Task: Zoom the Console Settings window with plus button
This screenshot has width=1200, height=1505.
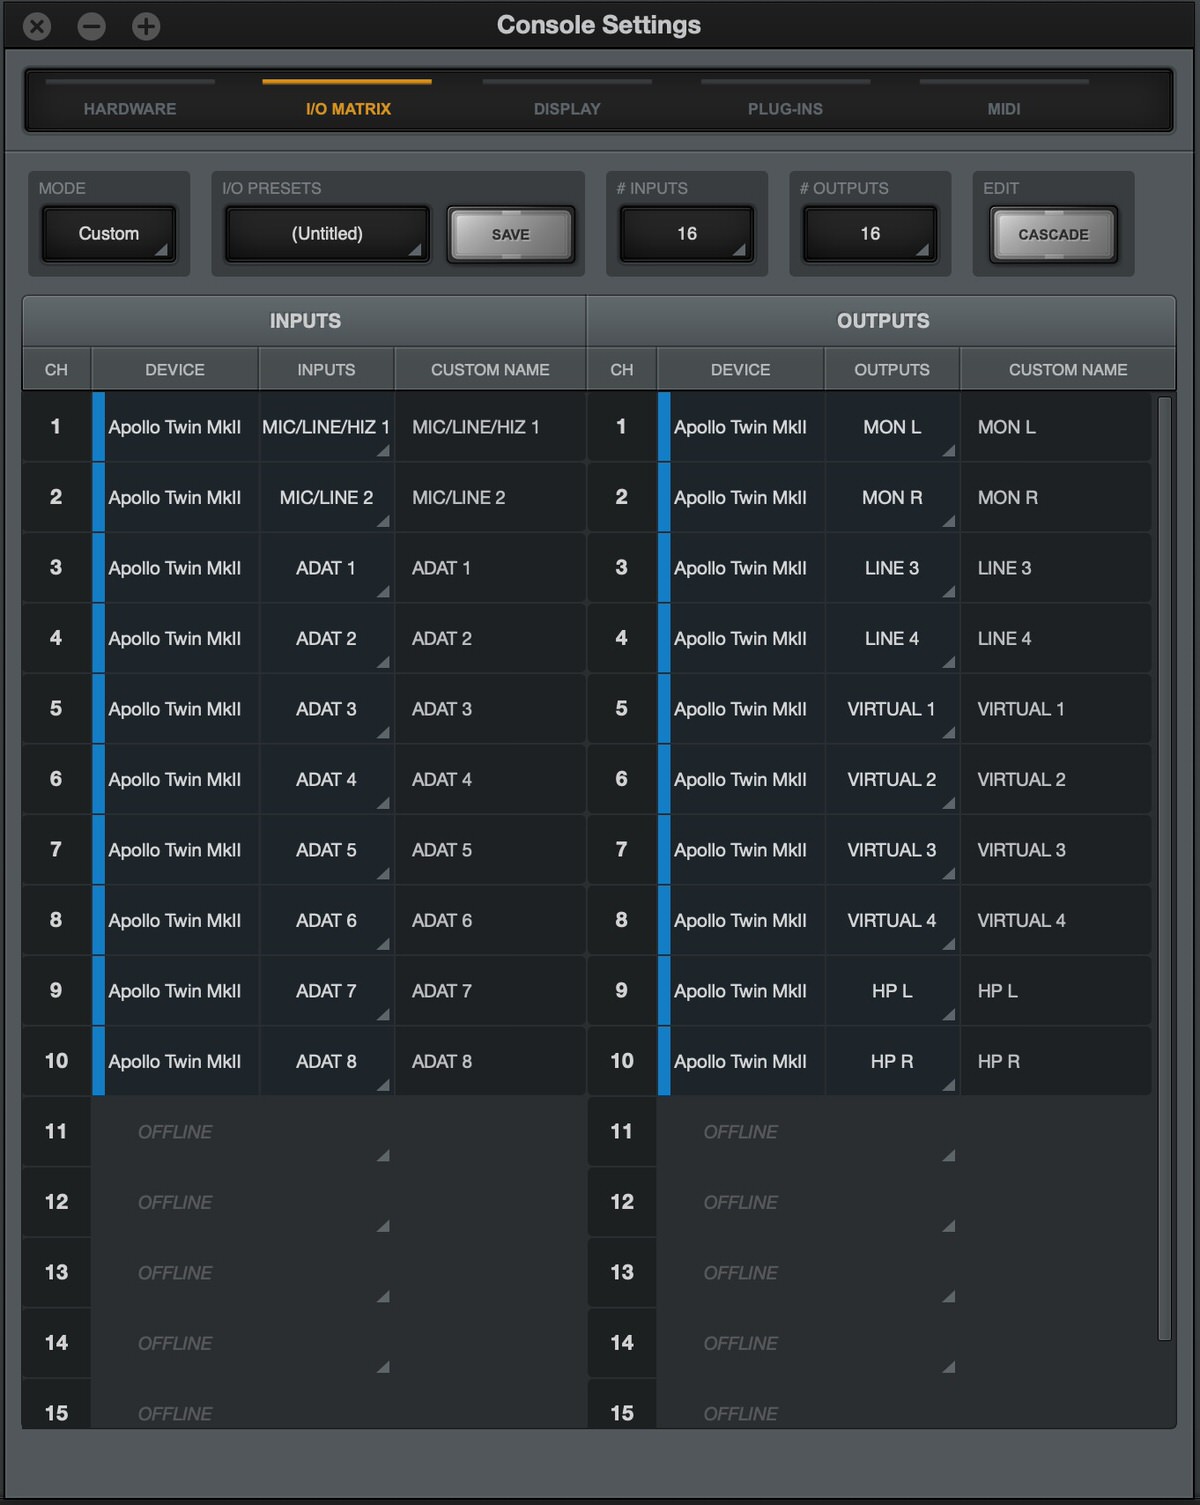Action: 146,26
